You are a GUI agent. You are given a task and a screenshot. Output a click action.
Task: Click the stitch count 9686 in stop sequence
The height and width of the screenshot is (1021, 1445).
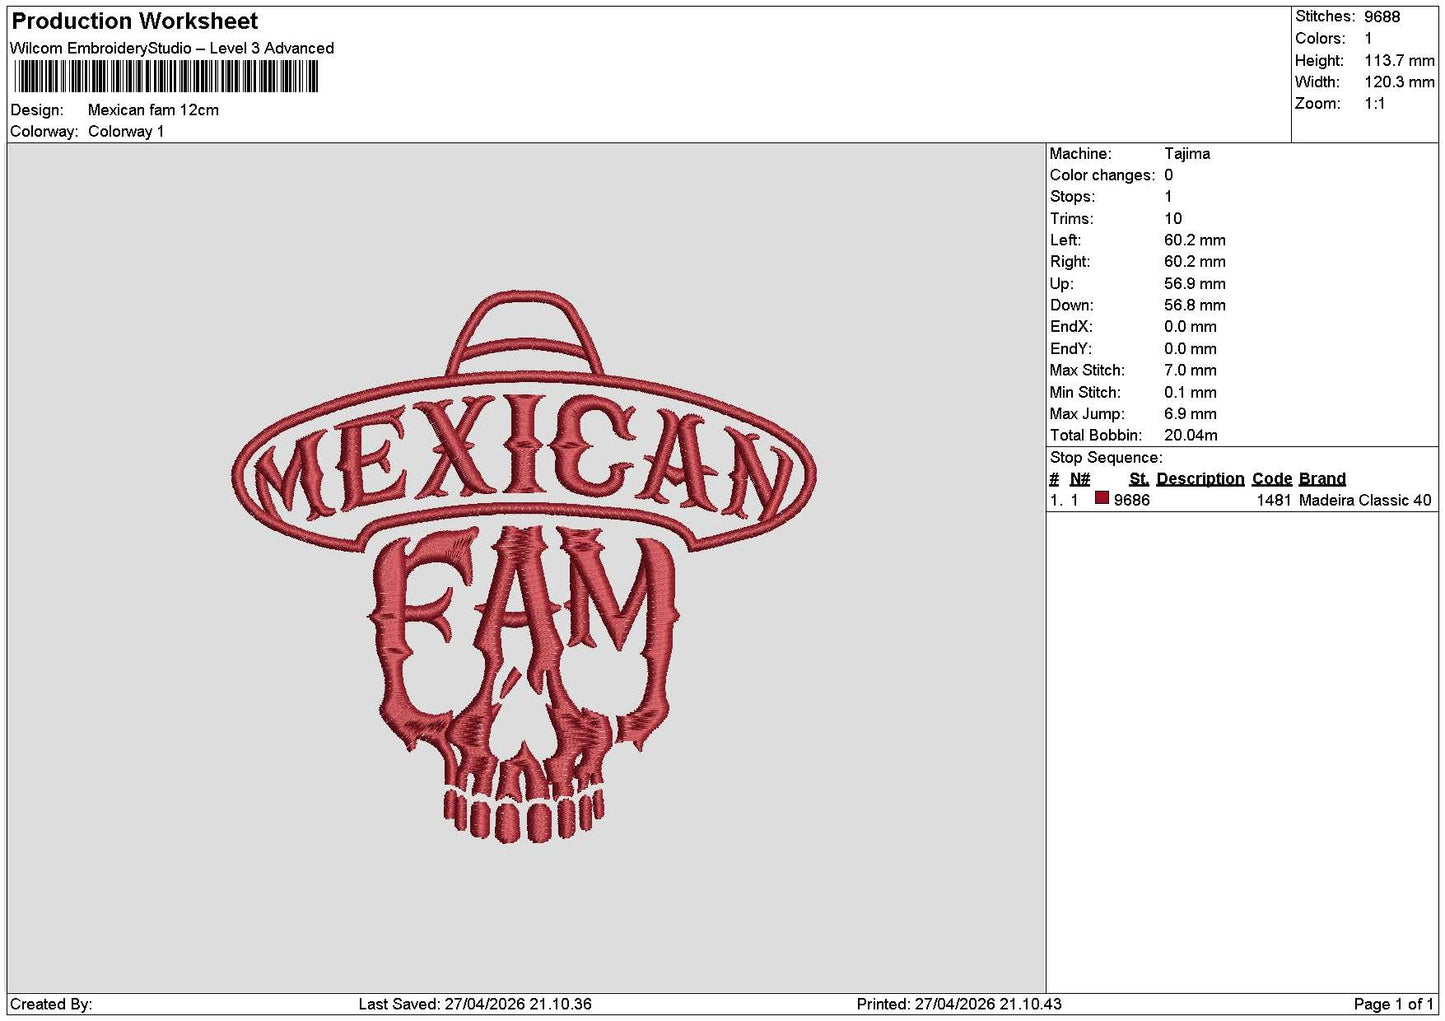[x=1132, y=500]
